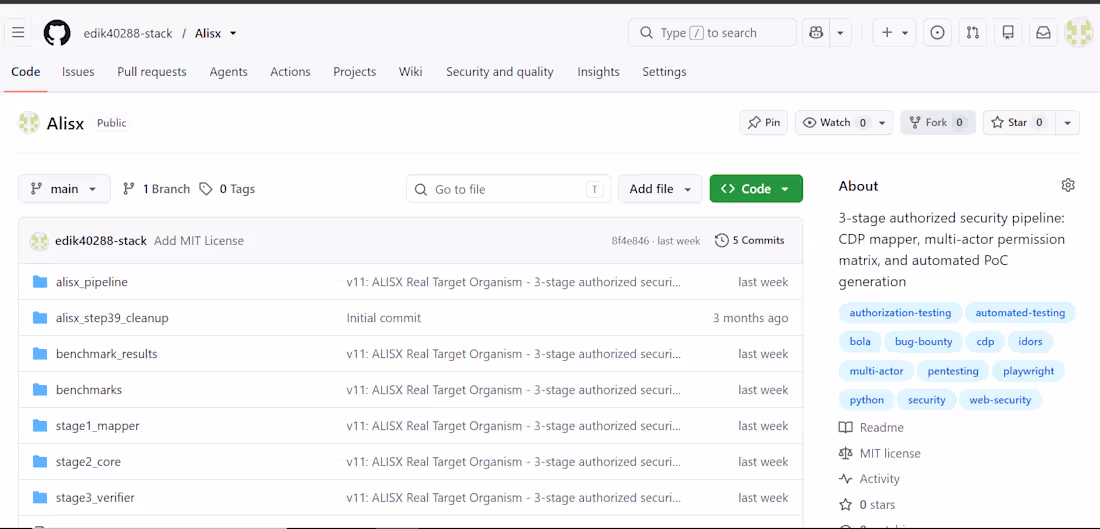Open repositories icon in header

click(1008, 33)
